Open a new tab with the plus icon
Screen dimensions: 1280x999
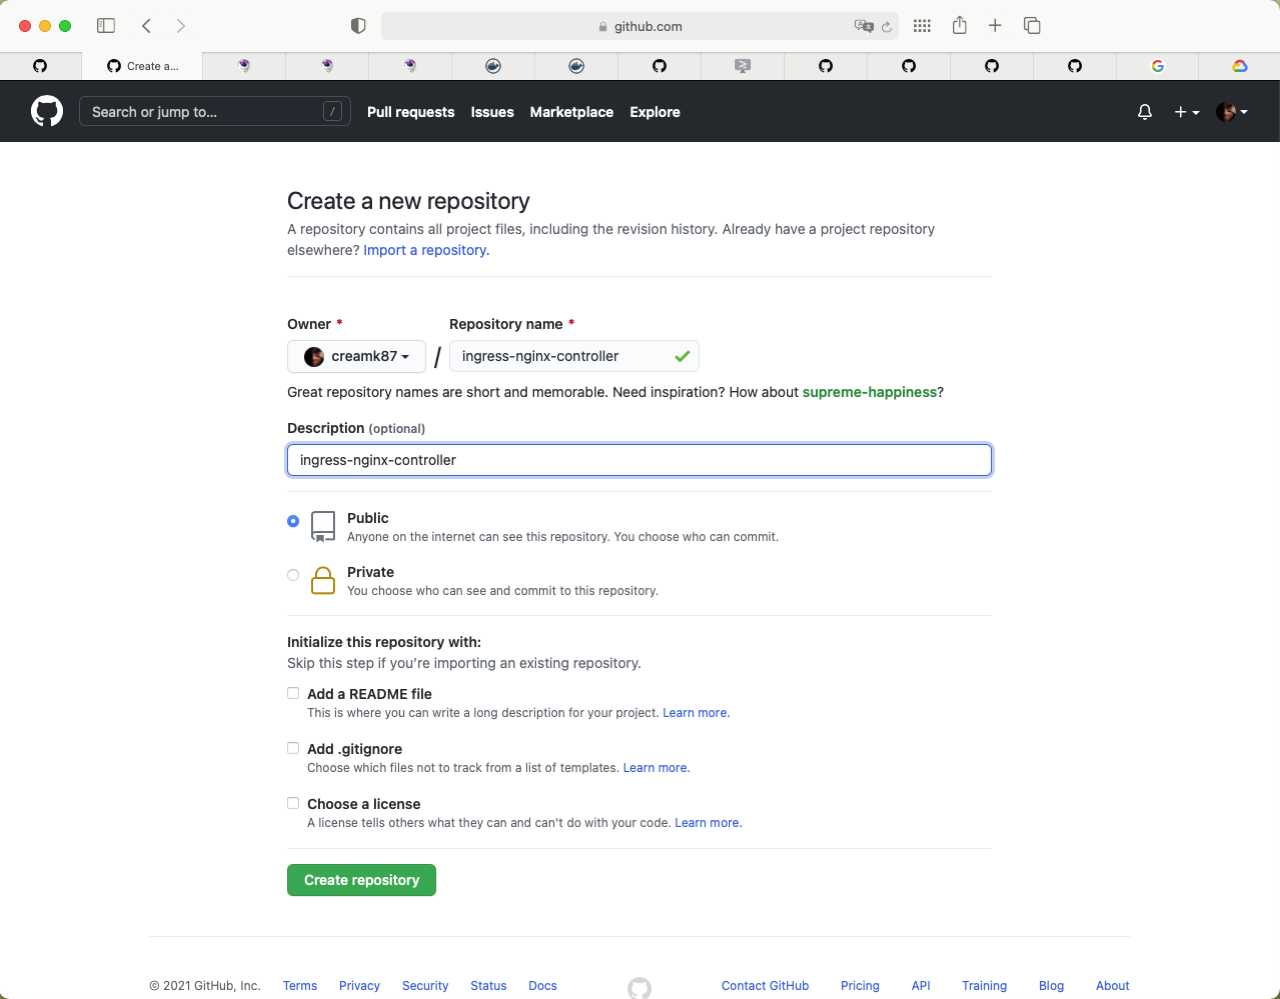995,26
